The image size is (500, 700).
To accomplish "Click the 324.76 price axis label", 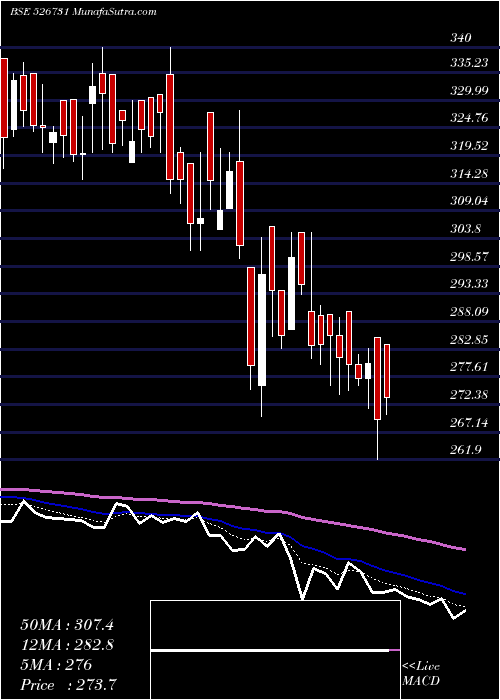I will click(469, 118).
